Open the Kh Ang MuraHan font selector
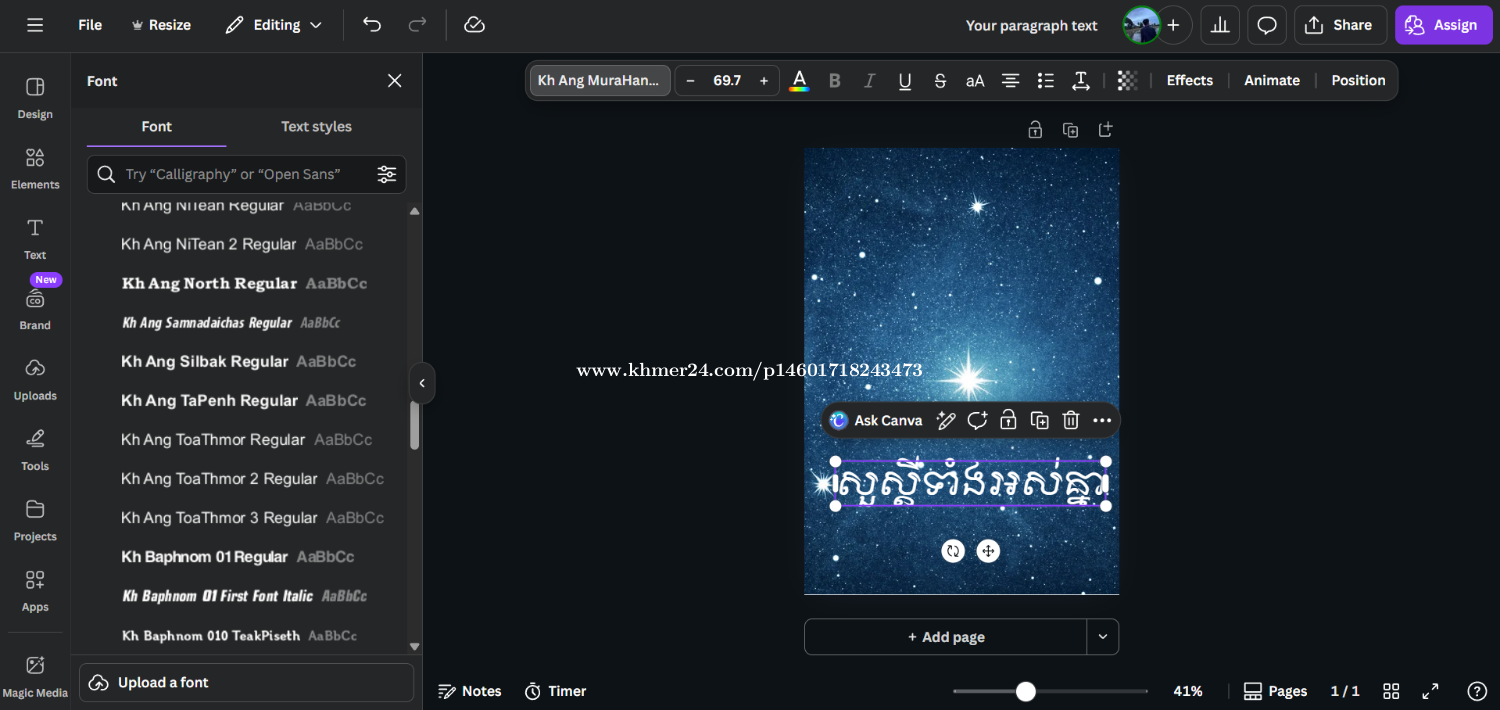The width and height of the screenshot is (1500, 710). click(600, 81)
